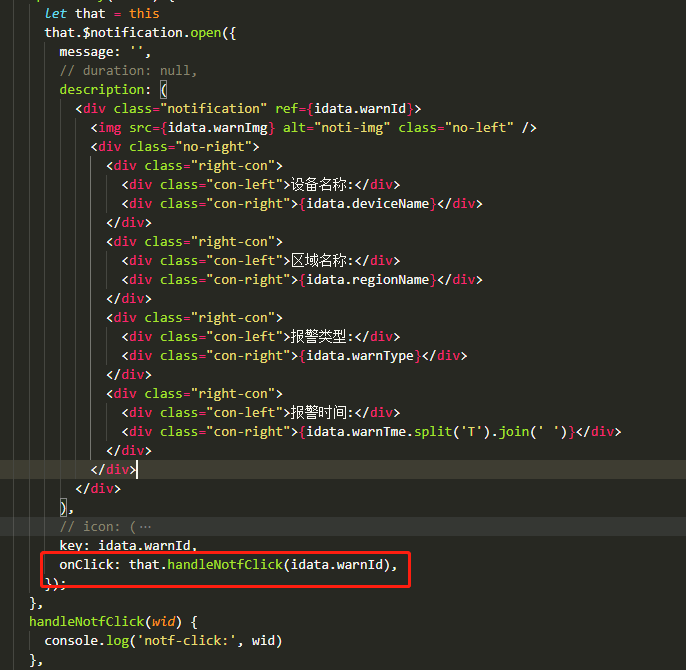
Task: Click the '区域名称:' label text
Action: (x=322, y=261)
